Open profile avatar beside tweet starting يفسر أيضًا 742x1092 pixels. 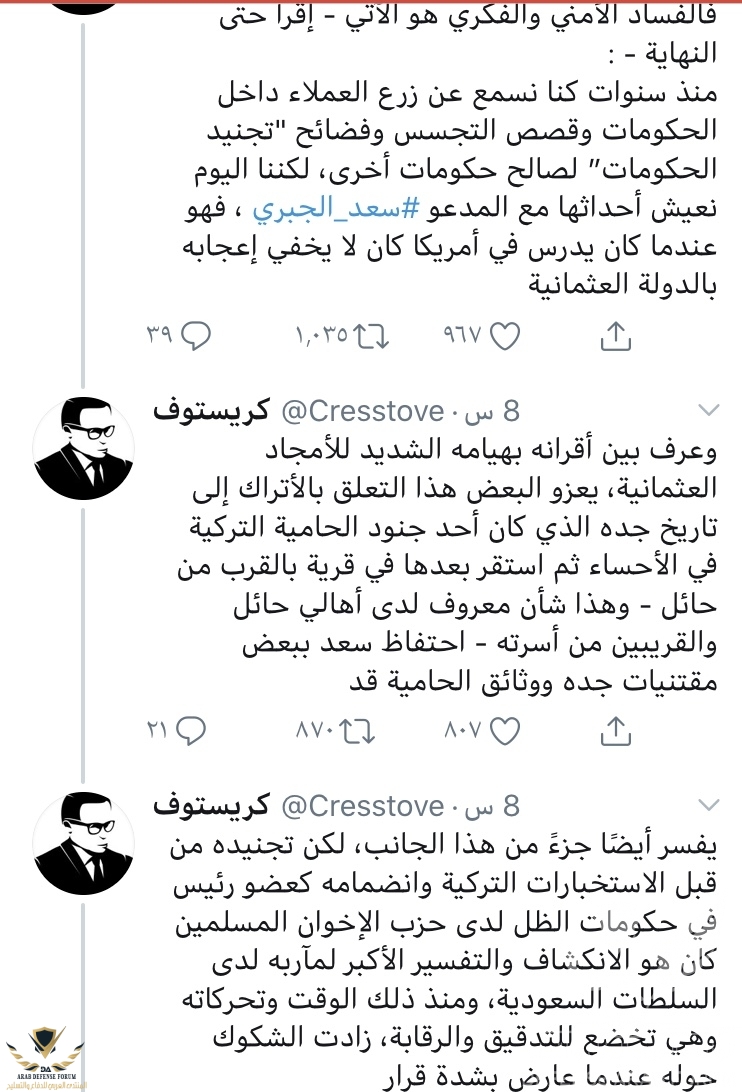coord(83,841)
